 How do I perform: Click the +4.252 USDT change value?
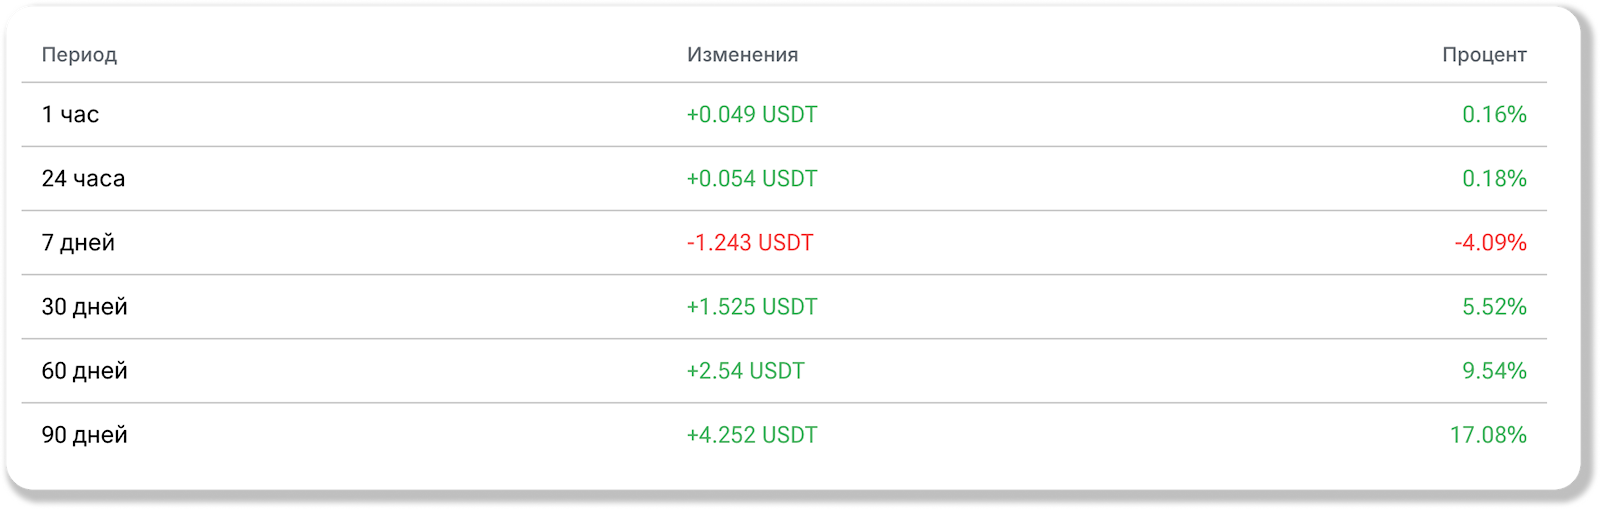coord(752,435)
